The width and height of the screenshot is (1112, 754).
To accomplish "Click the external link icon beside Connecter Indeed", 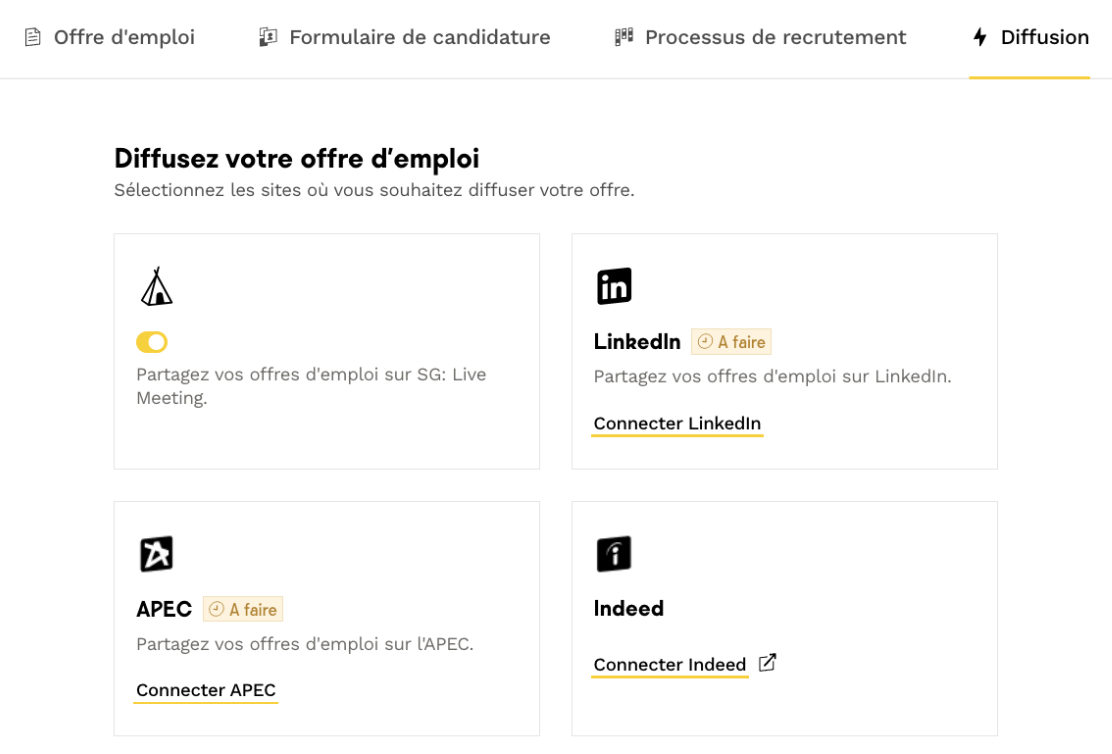I will click(767, 663).
